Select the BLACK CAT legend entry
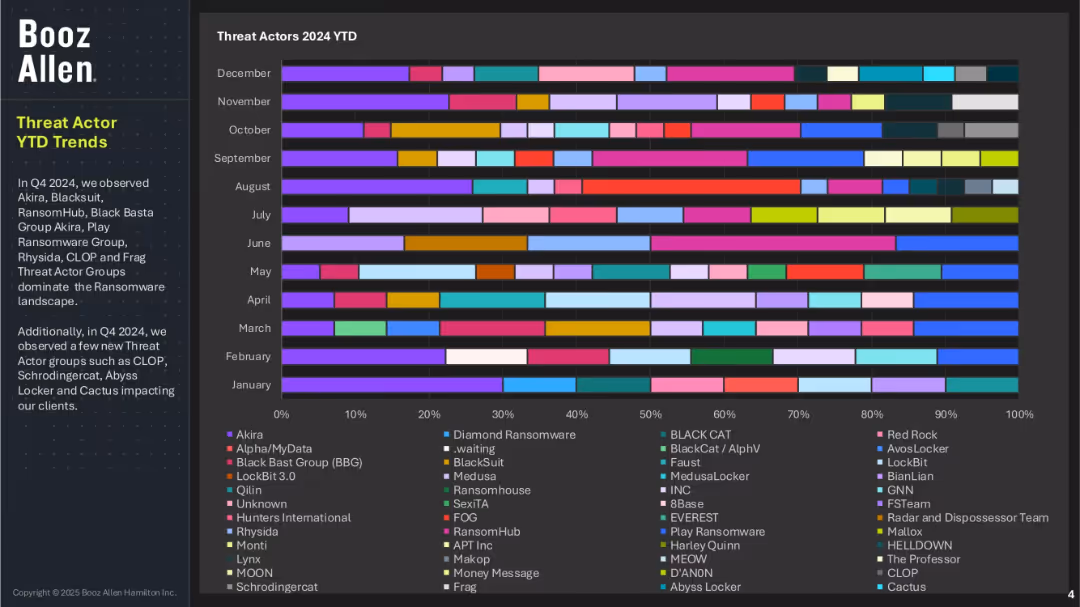Image resolution: width=1080 pixels, height=607 pixels. click(x=696, y=435)
